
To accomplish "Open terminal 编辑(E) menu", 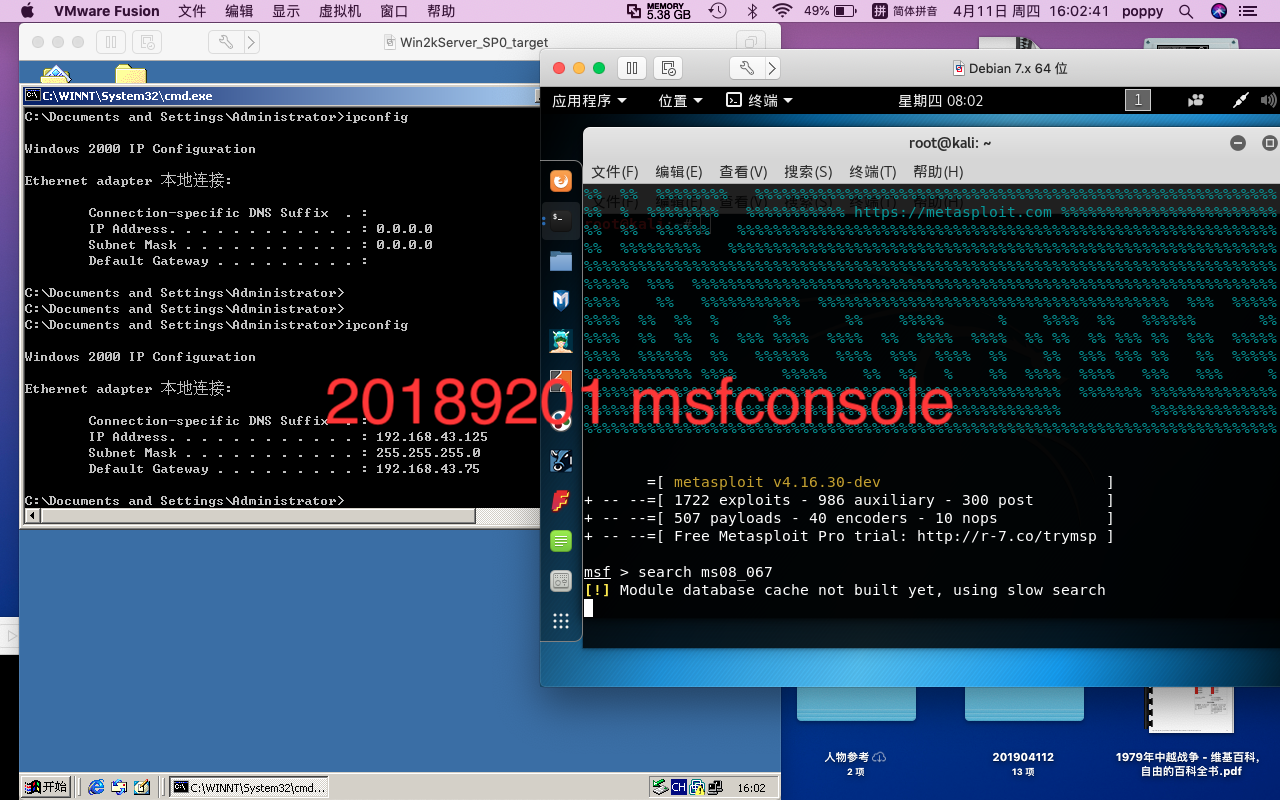I will [679, 172].
